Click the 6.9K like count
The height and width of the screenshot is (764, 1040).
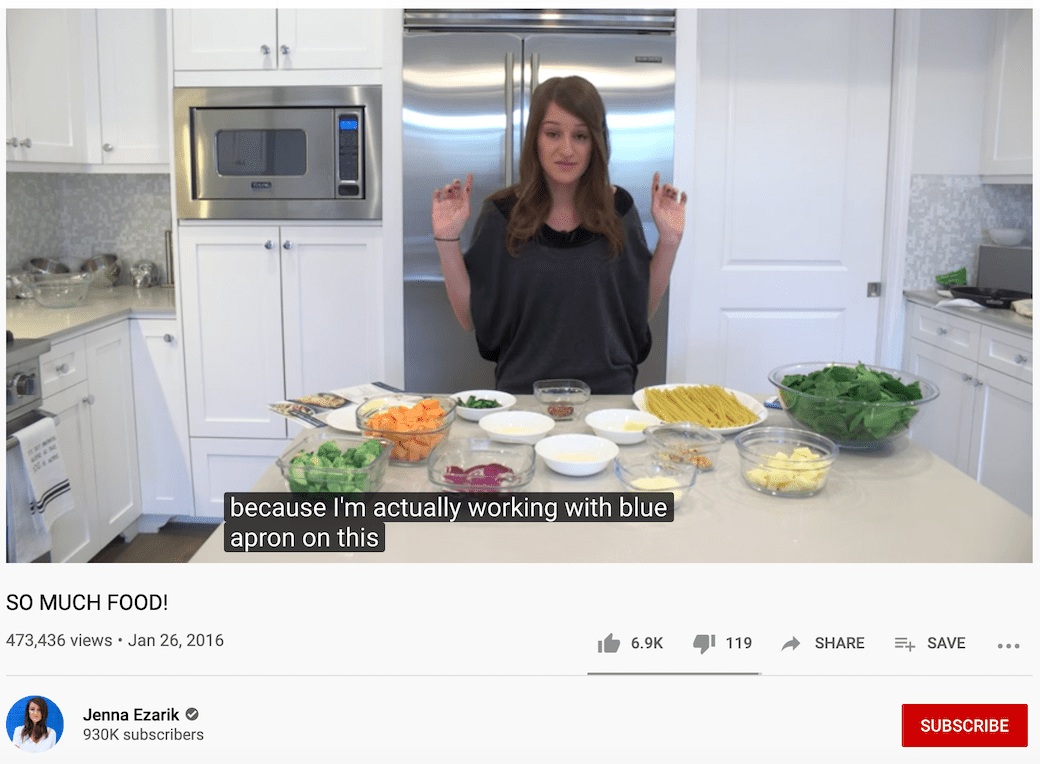point(647,643)
